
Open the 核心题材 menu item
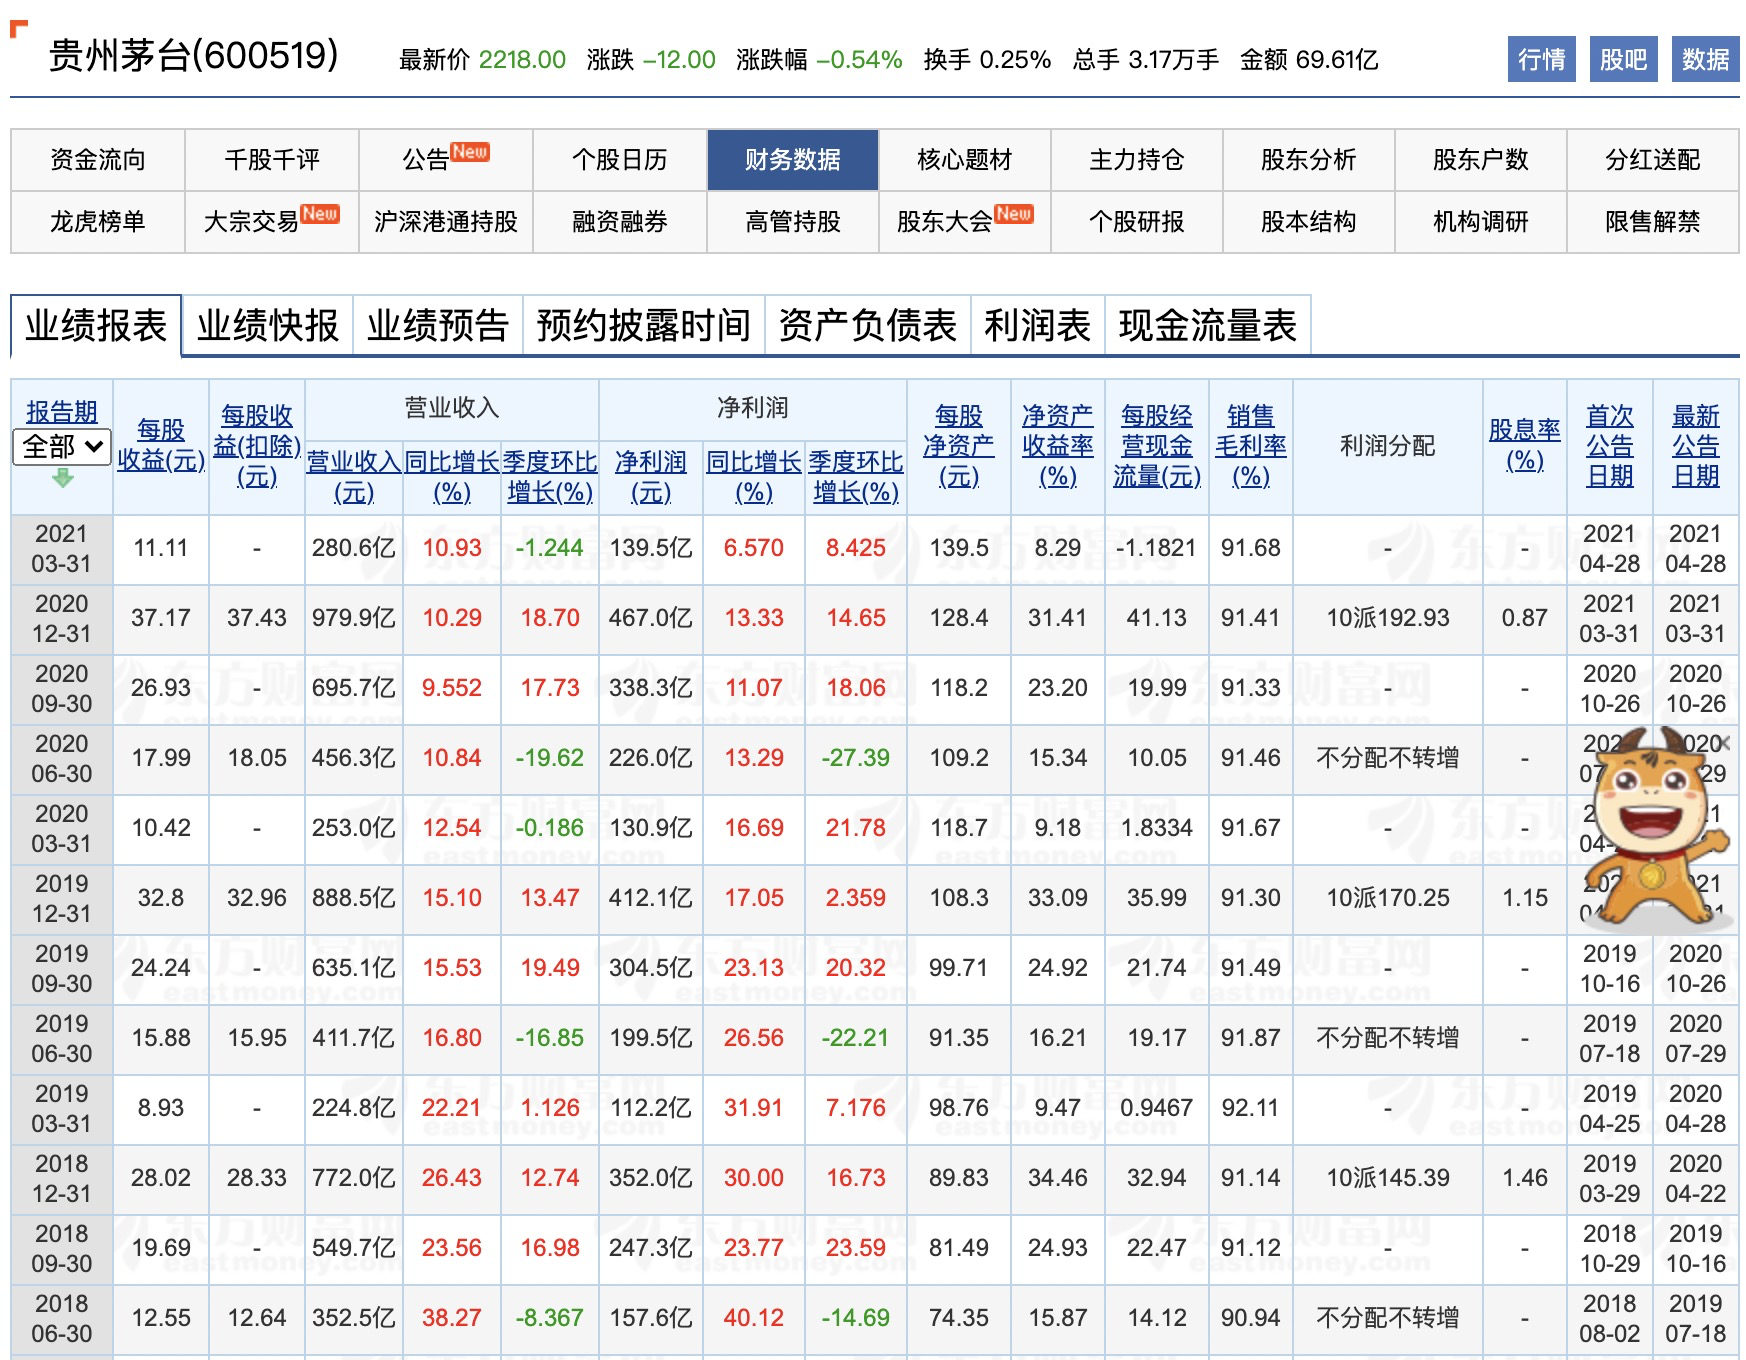click(x=965, y=160)
